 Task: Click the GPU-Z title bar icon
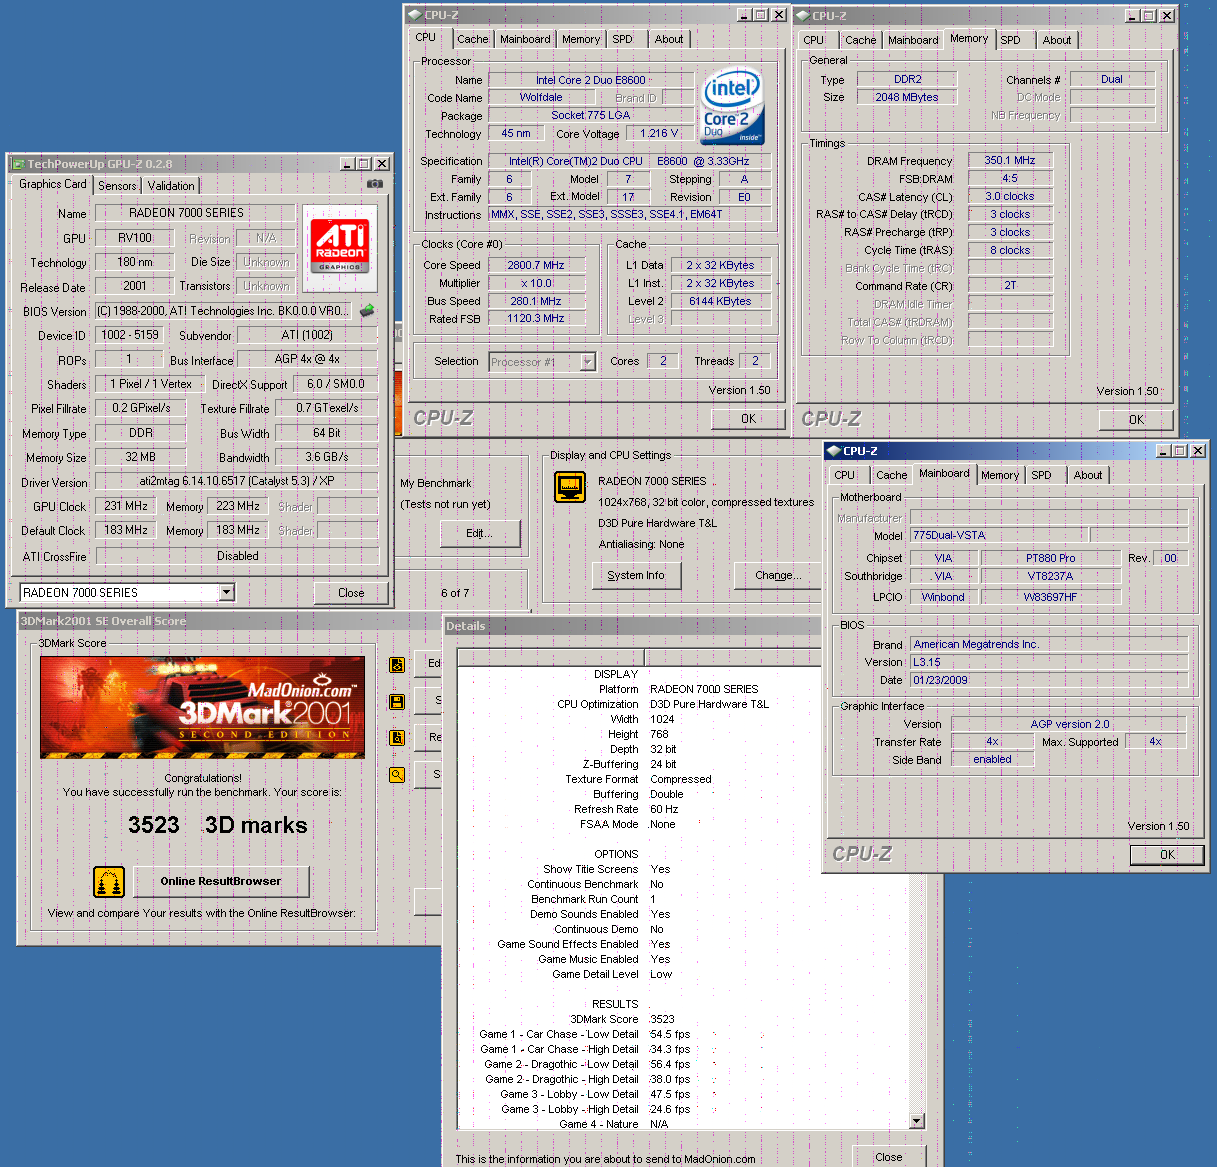[18, 163]
